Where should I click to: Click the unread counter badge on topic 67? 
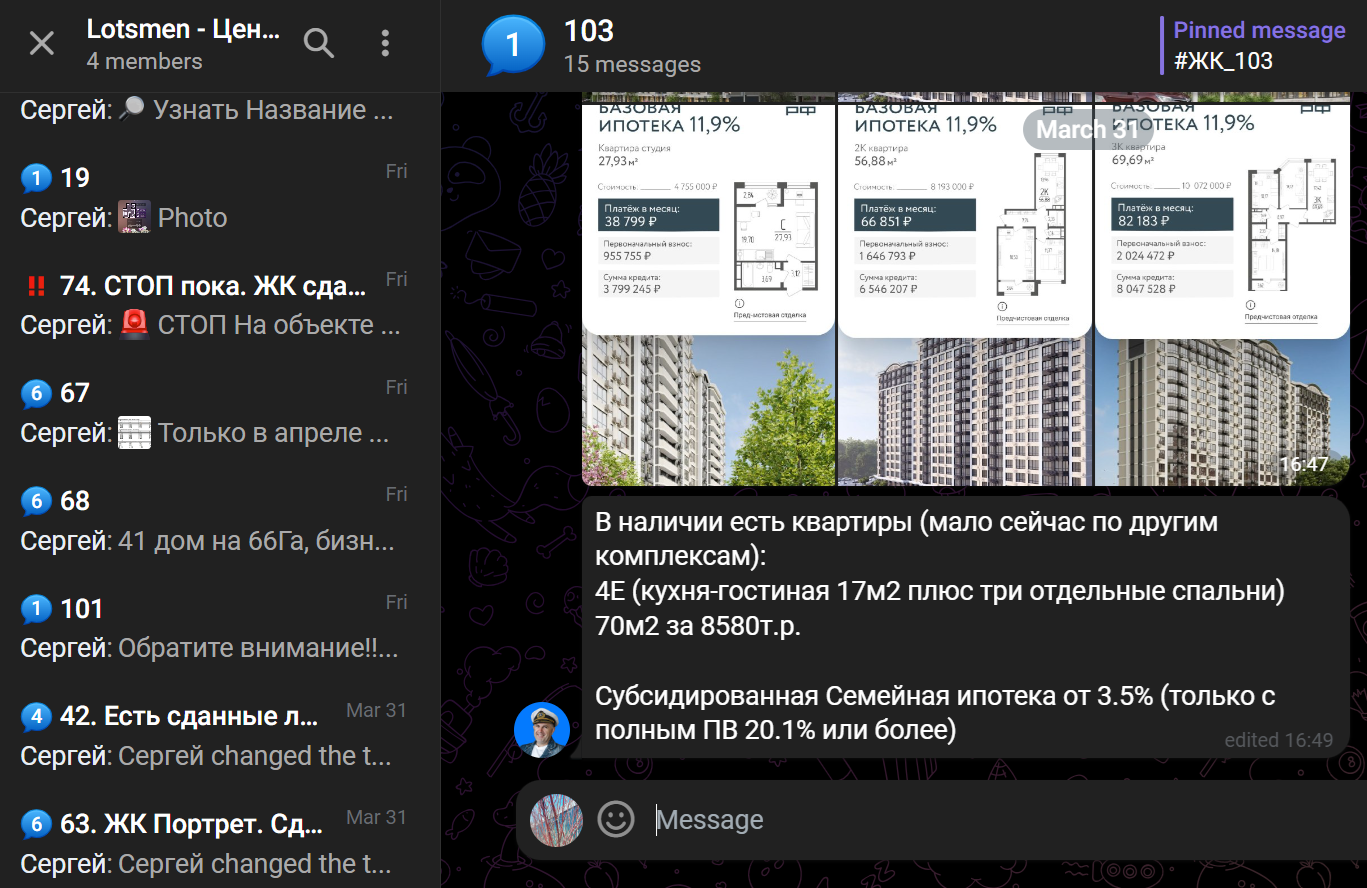coord(36,393)
